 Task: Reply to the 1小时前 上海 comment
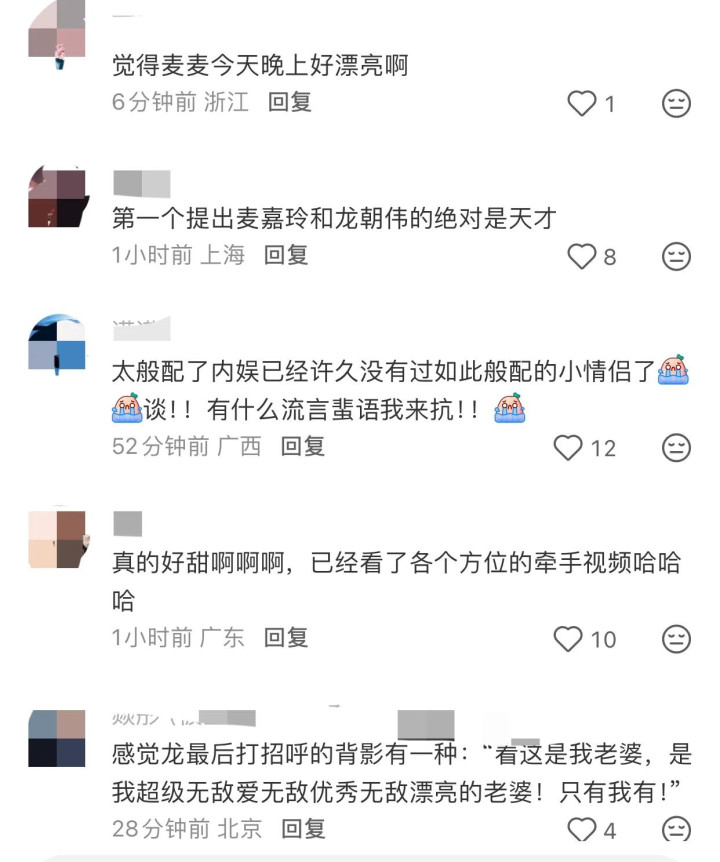286,255
